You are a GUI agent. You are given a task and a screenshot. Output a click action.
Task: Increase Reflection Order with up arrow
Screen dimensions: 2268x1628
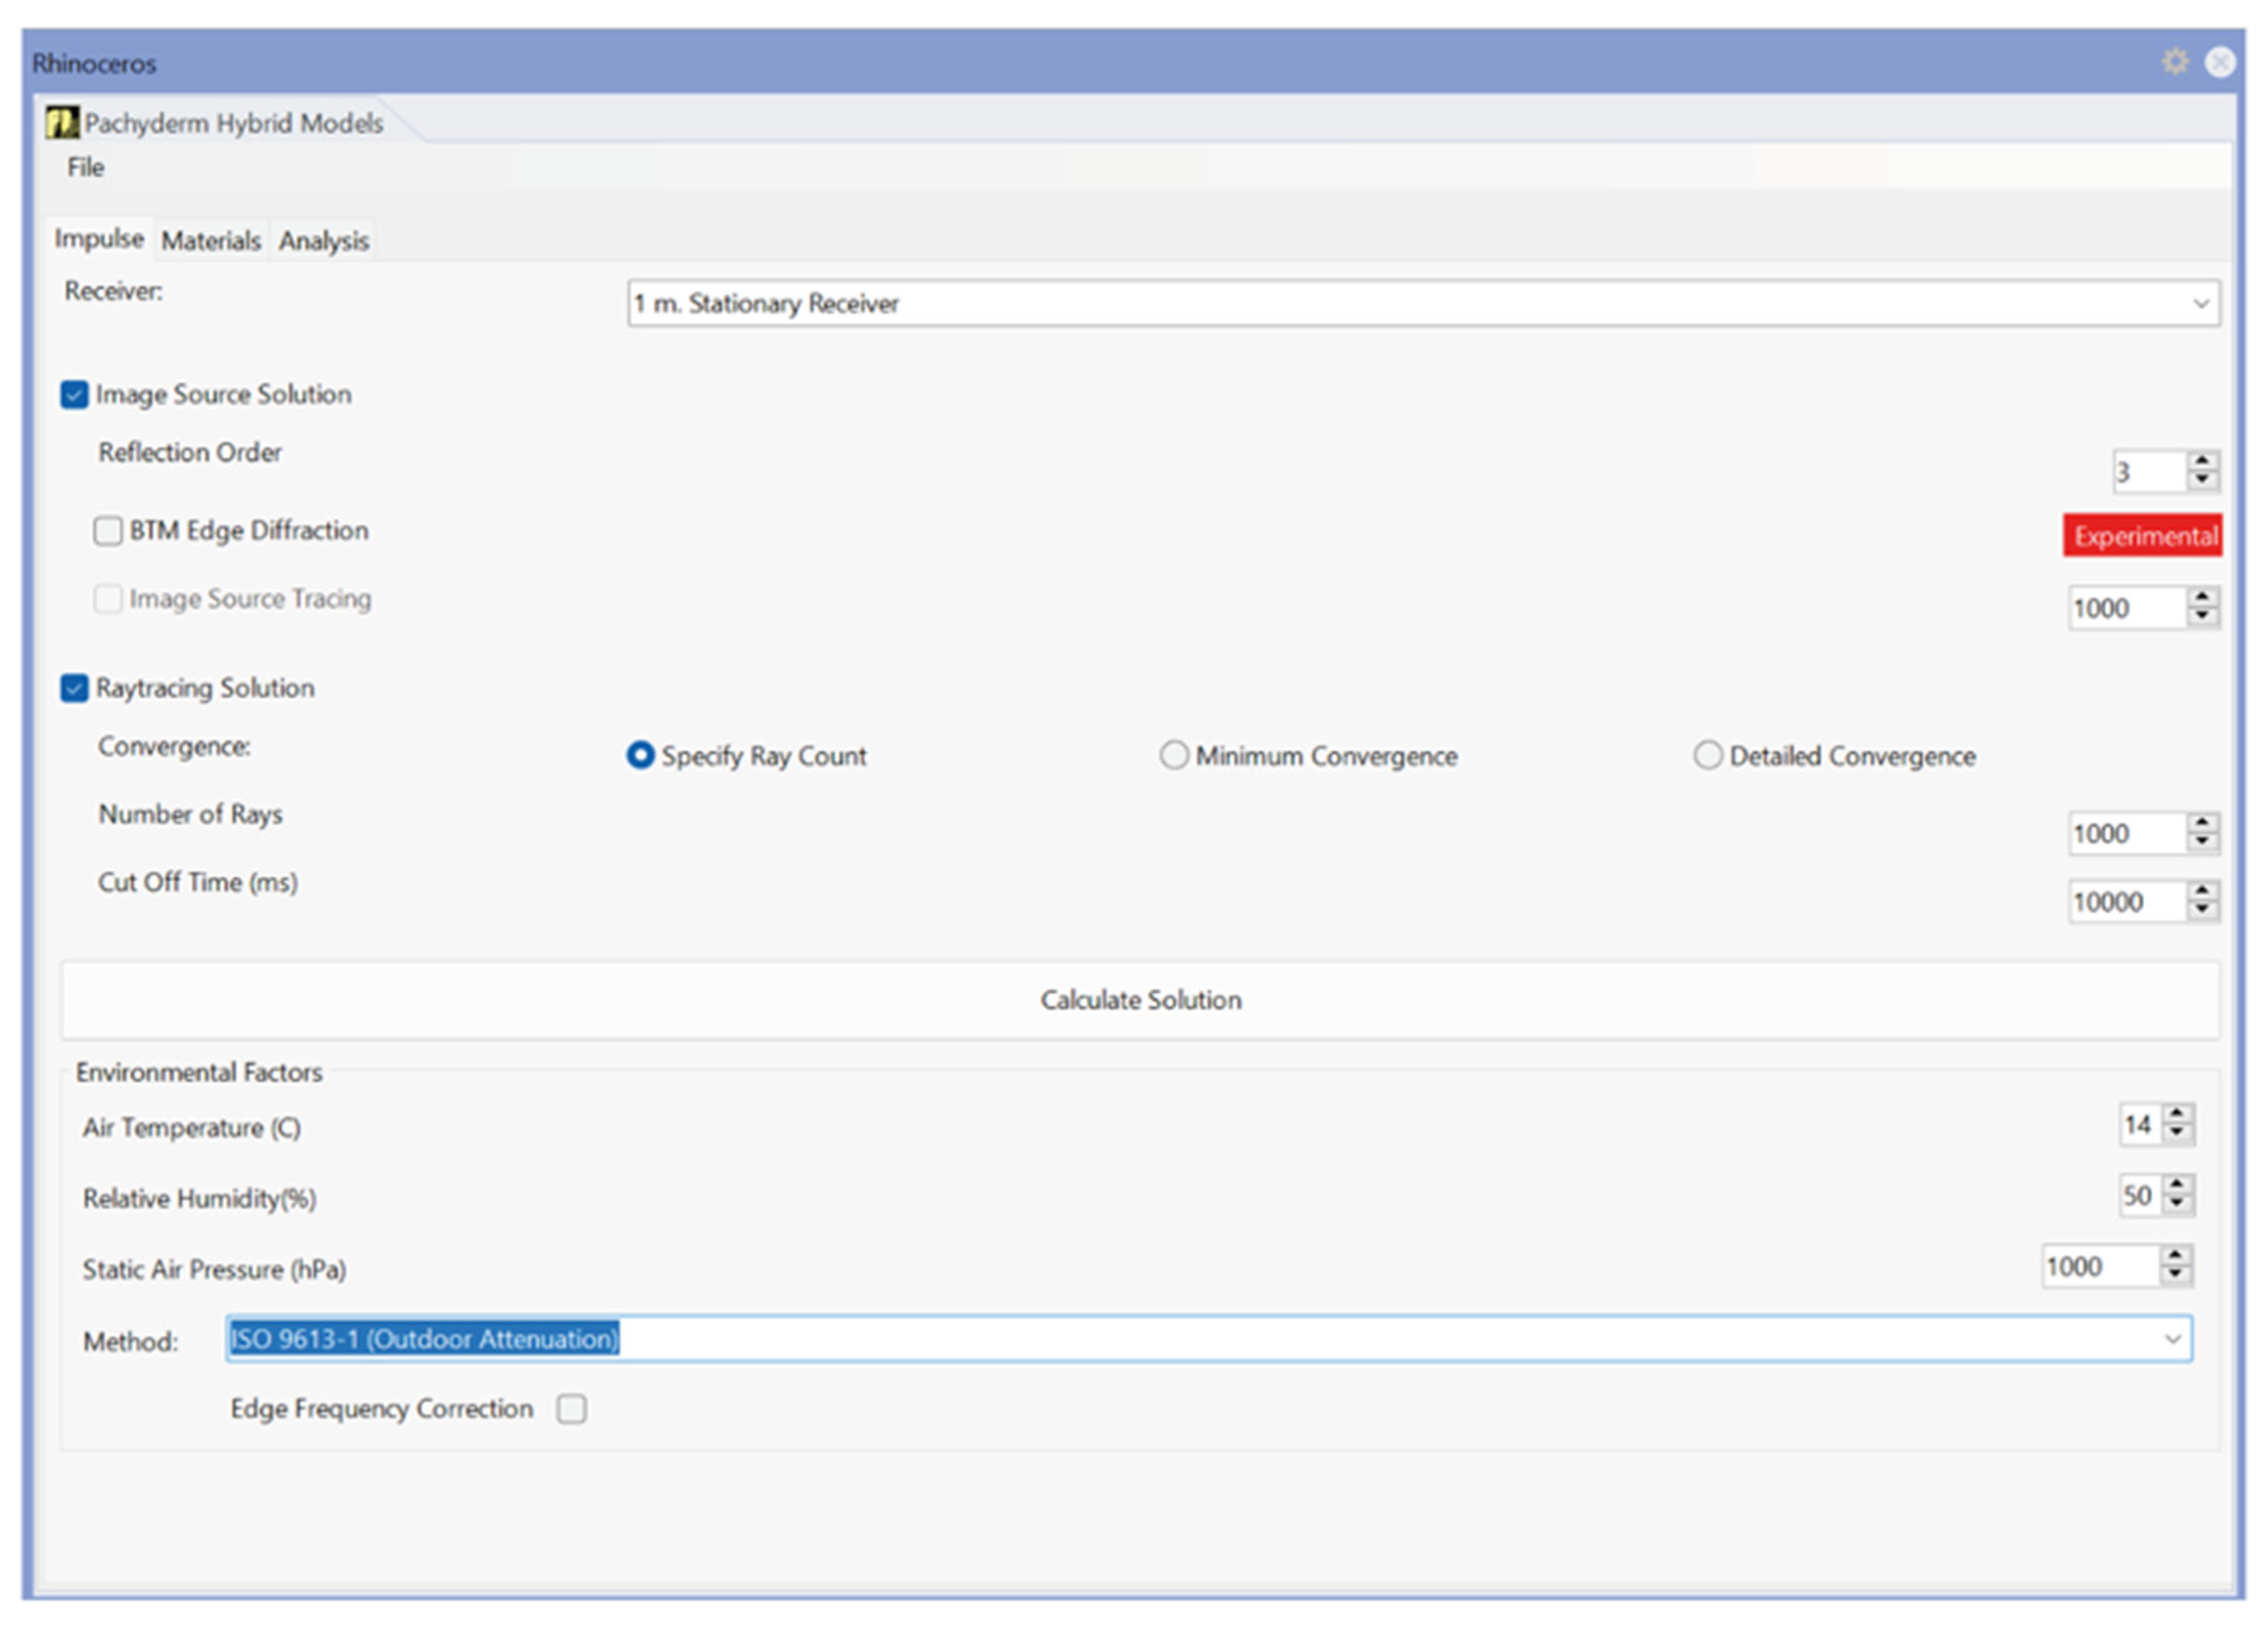(x=2203, y=461)
